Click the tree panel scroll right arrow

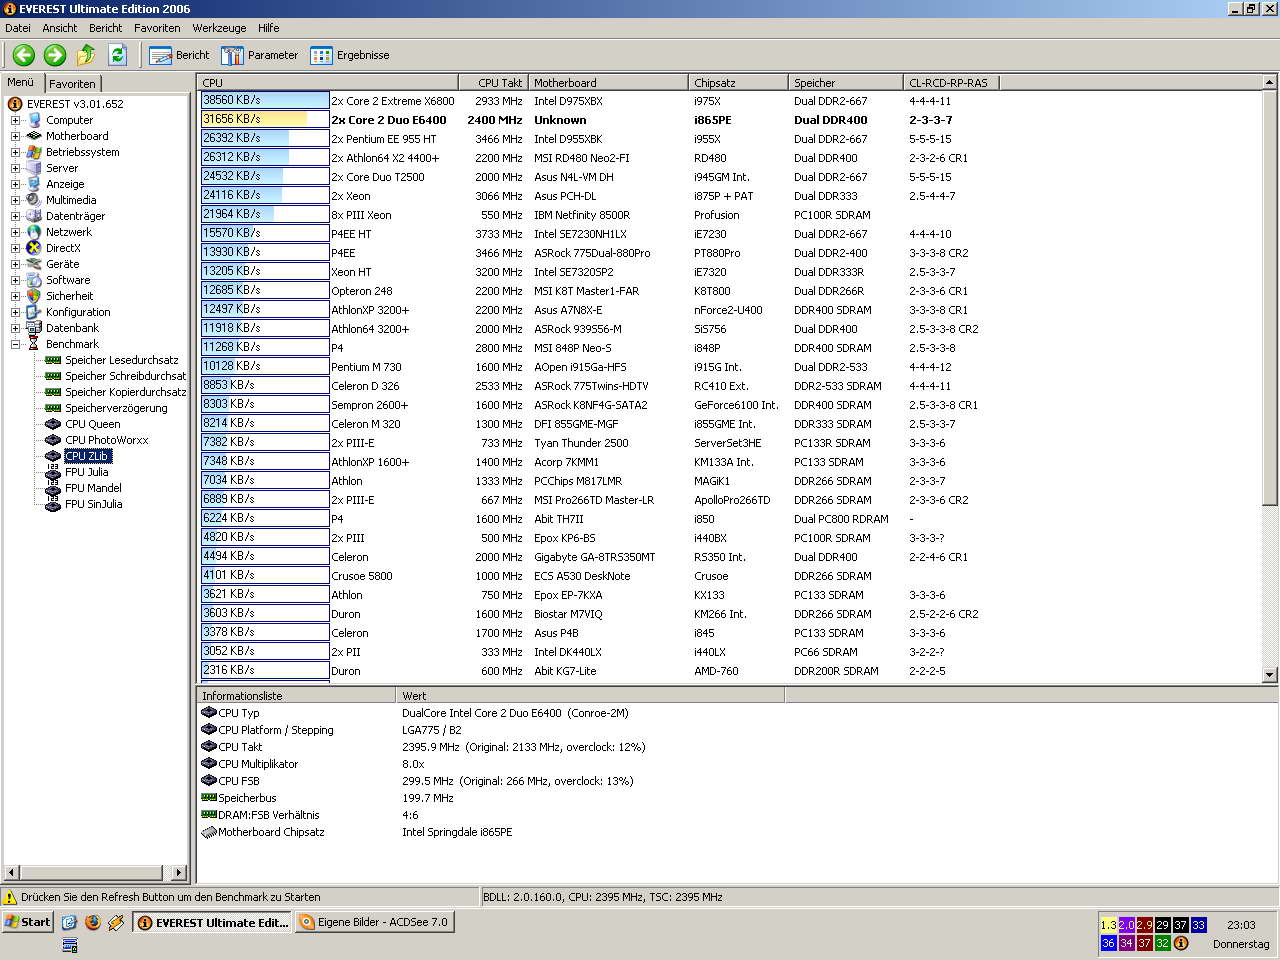[x=179, y=873]
